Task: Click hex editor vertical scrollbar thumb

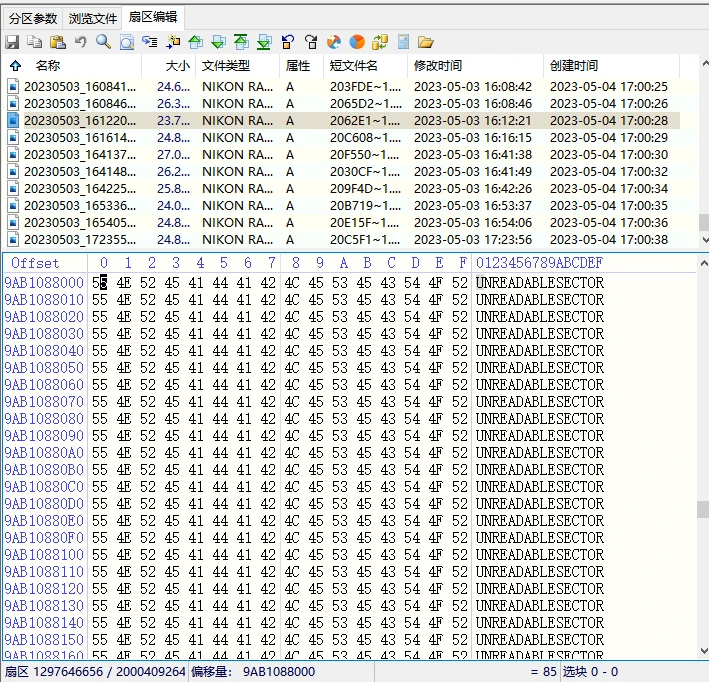Action: pos(703,508)
